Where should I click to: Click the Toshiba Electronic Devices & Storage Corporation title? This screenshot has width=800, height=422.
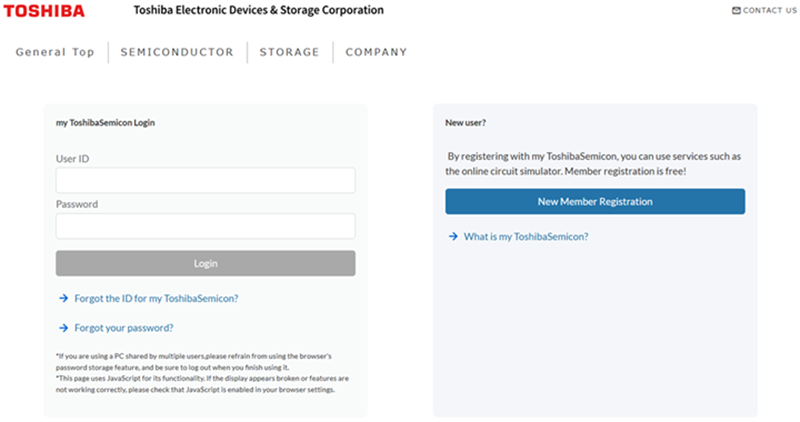click(x=259, y=10)
